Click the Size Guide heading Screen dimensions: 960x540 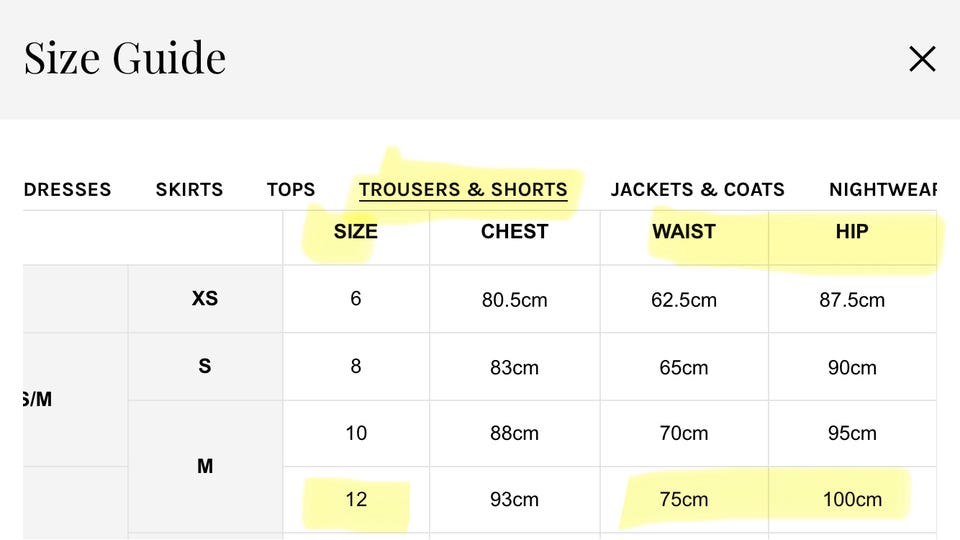(x=125, y=58)
